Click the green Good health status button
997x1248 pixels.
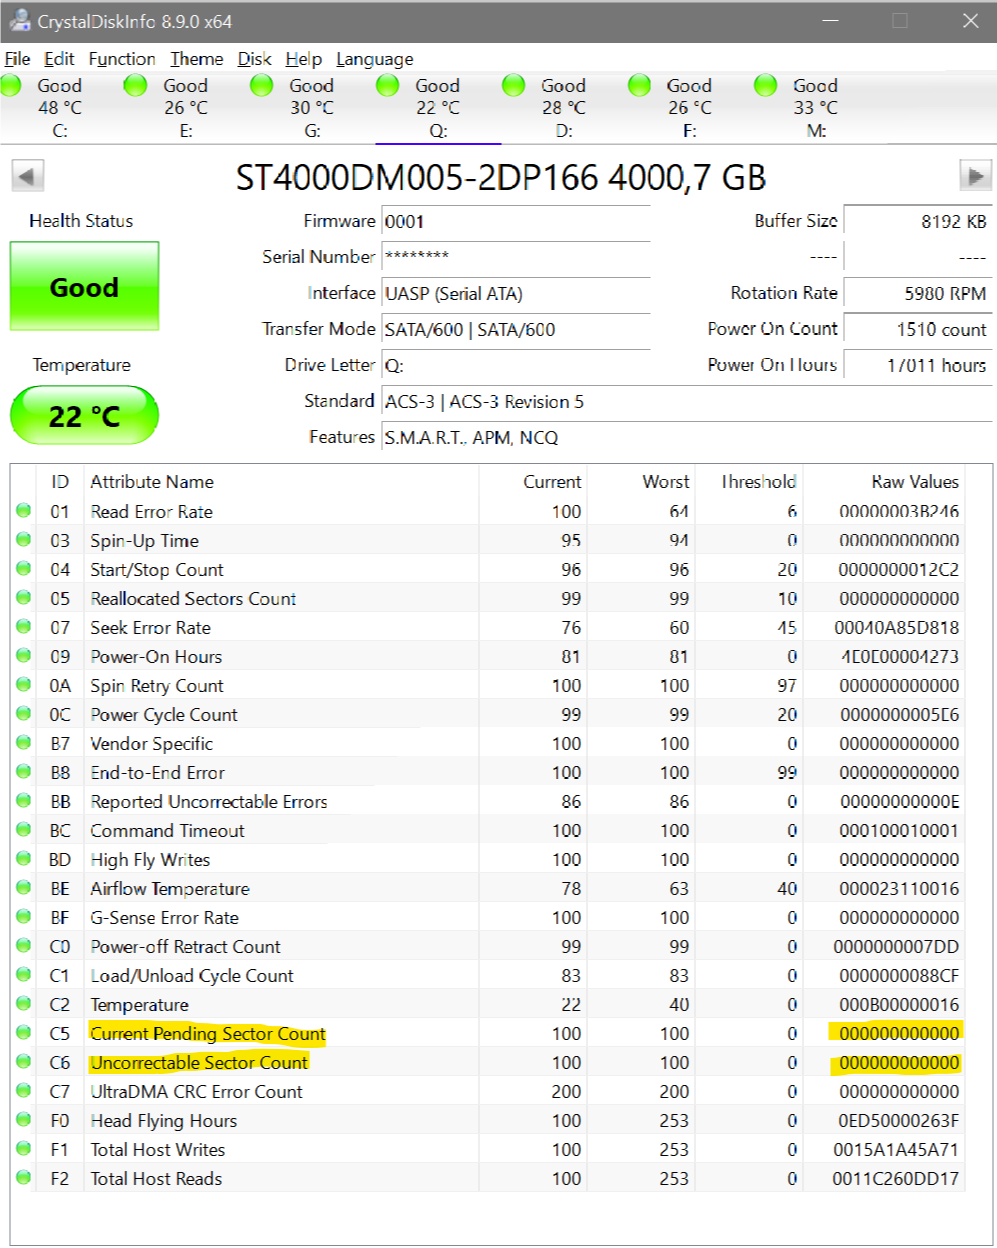tap(84, 287)
